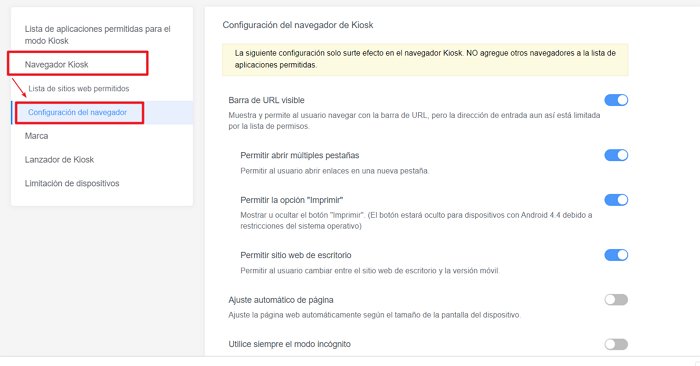Click the Ajuste automático de página label
This screenshot has height=366, width=700.
coord(281,300)
